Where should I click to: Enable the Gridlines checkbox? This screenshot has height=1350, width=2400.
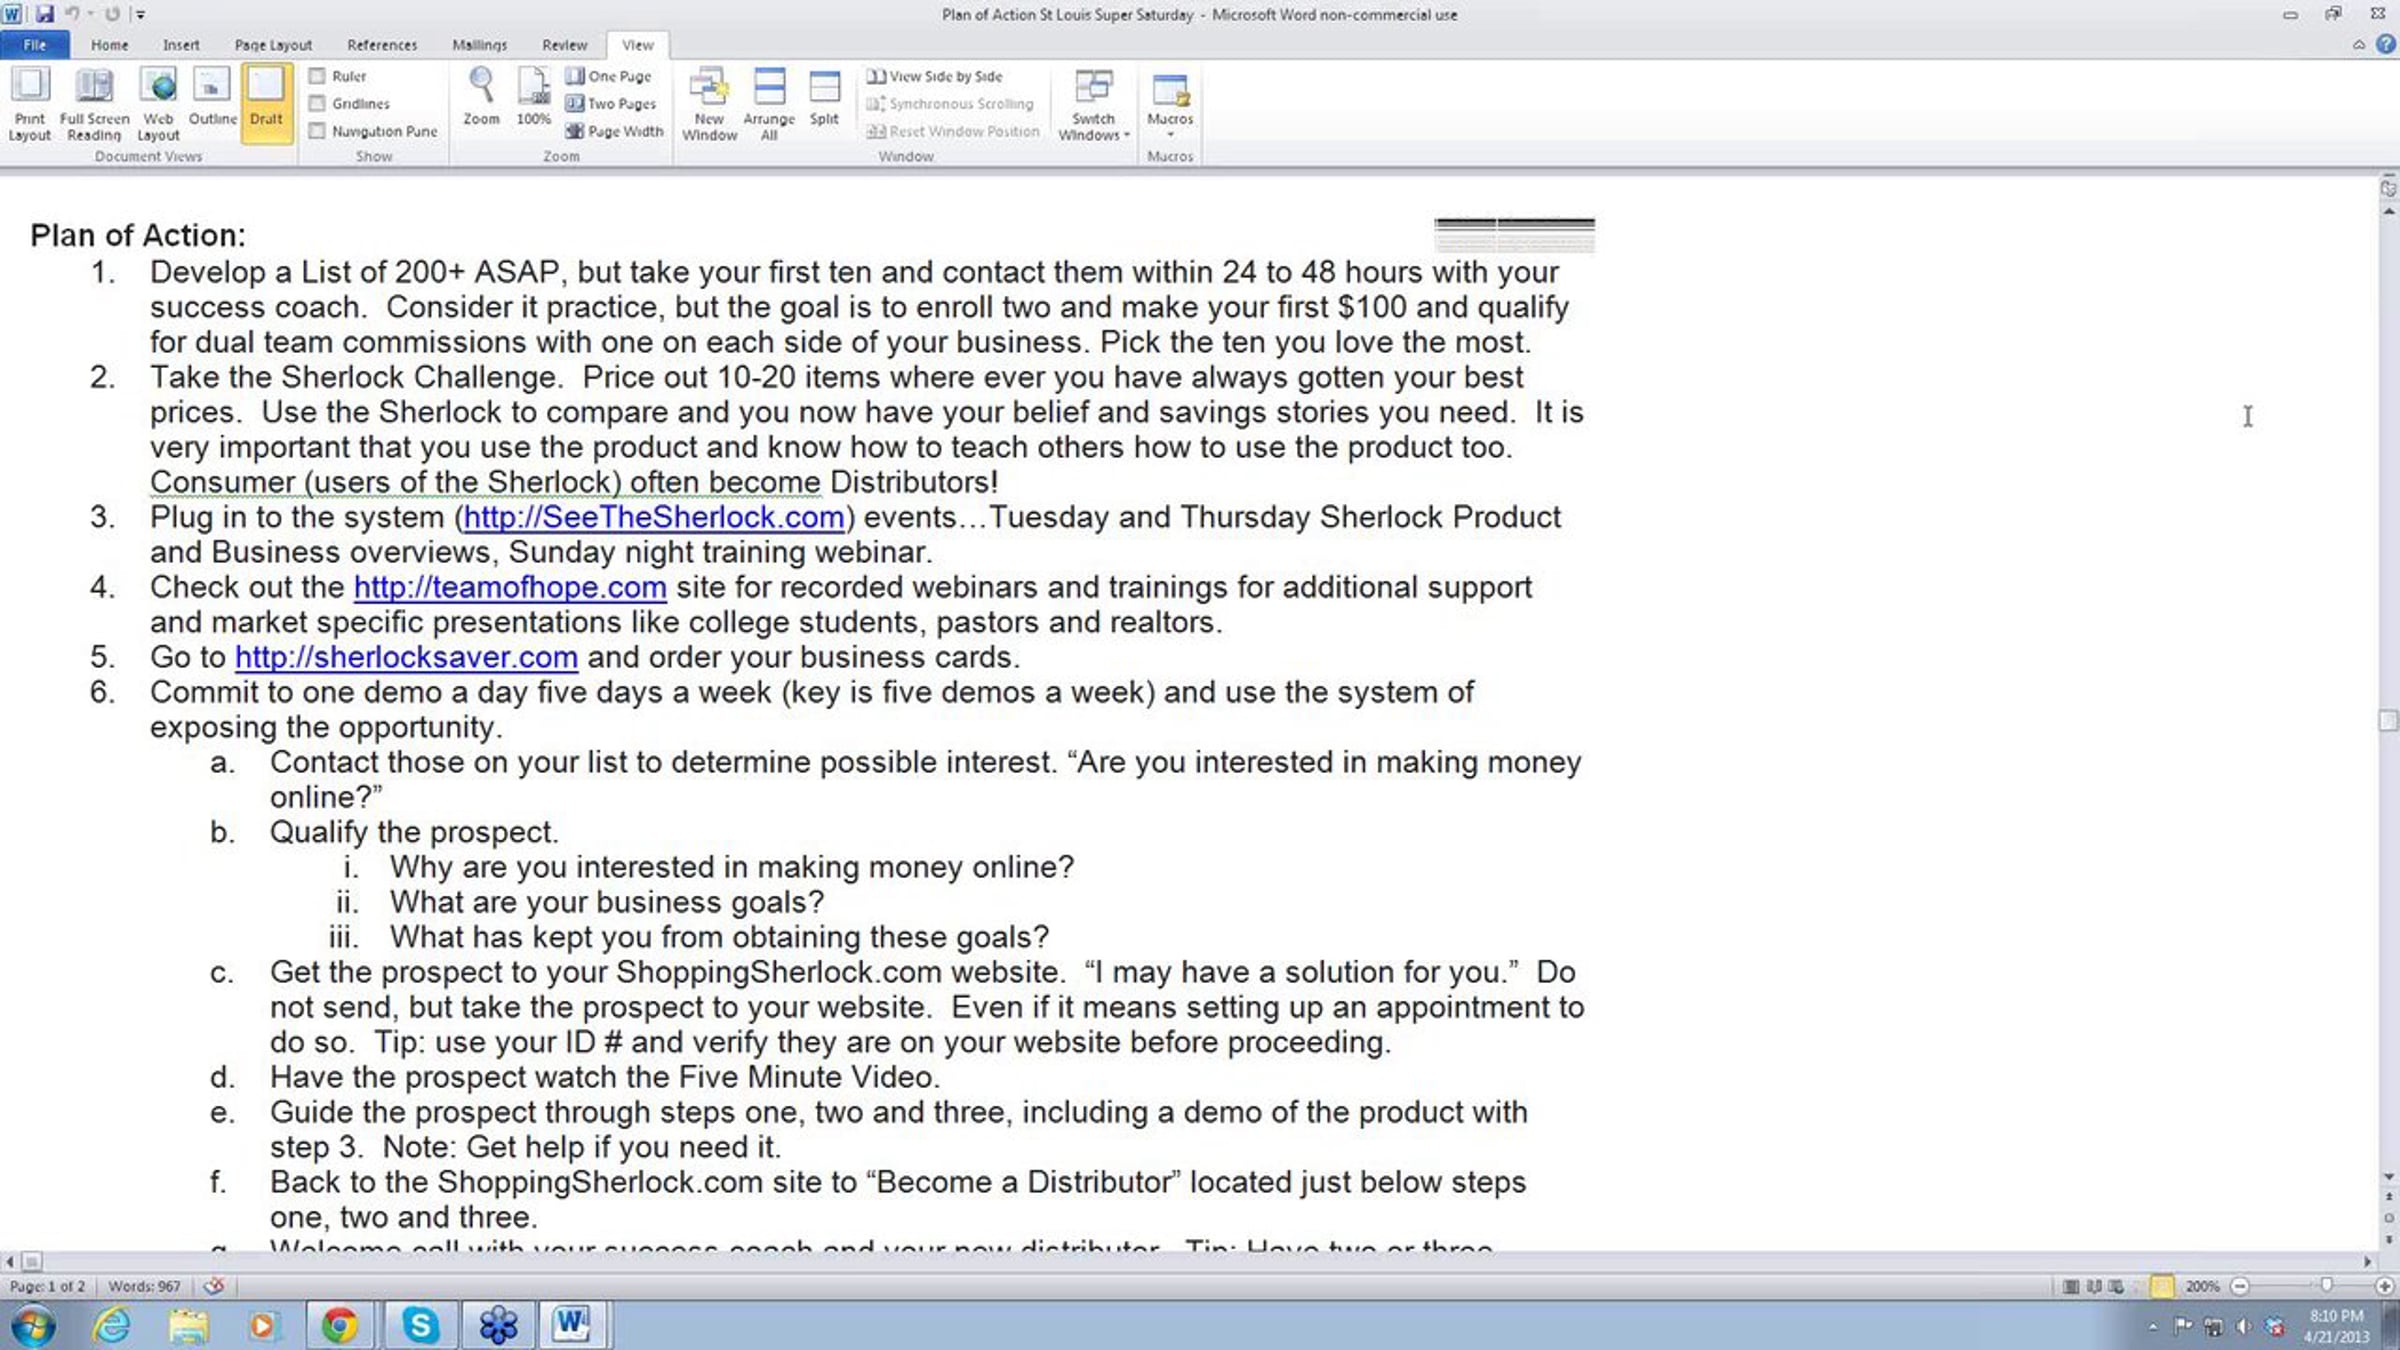(317, 103)
